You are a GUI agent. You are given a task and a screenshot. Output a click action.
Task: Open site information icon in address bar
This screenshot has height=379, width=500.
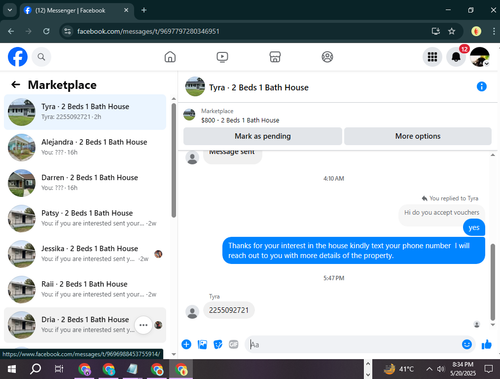68,31
